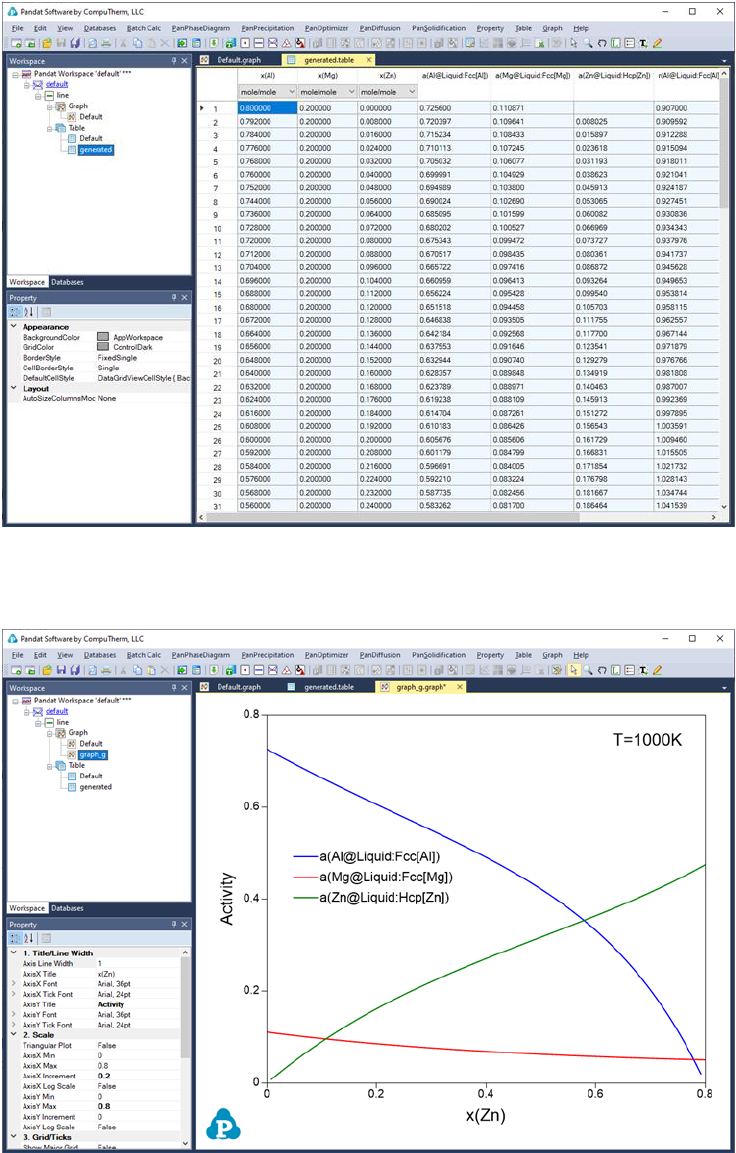Toggle Alphabetical sort in the graph window's Property panel
This screenshot has width=736, height=1153.
coord(30,938)
